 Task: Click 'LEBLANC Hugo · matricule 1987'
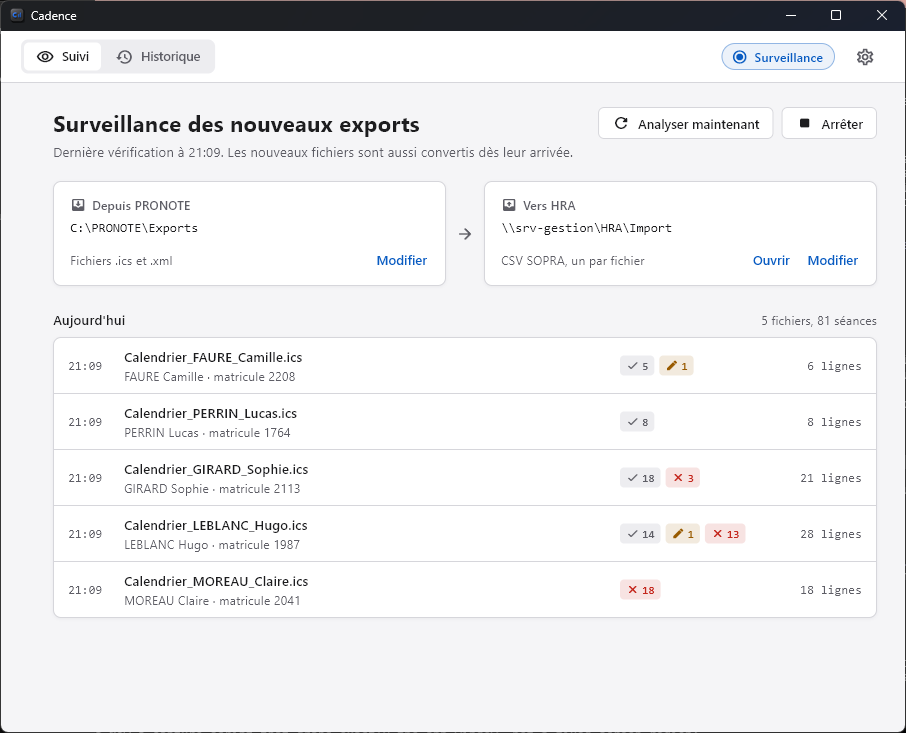212,545
